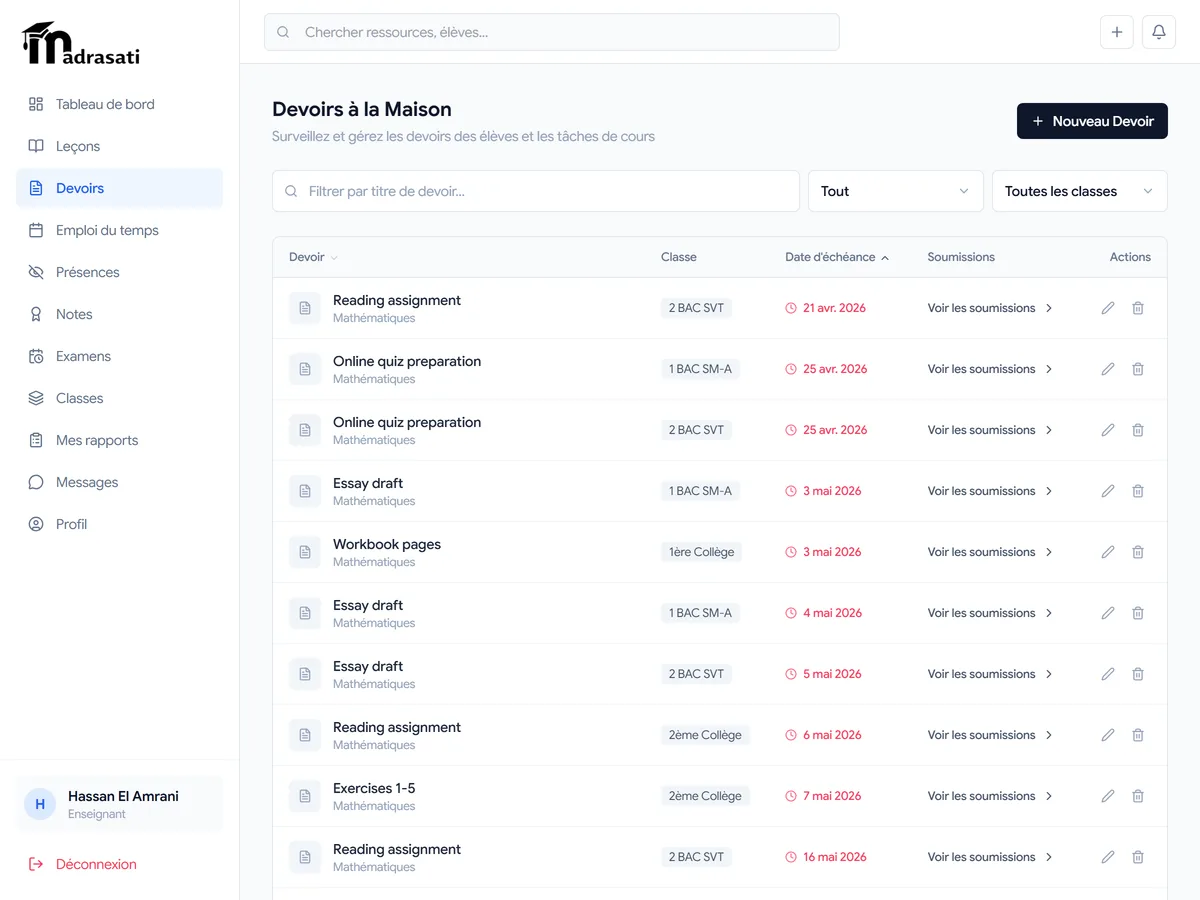Edit the Workbook pages assignment with the pencil icon

click(x=1108, y=552)
